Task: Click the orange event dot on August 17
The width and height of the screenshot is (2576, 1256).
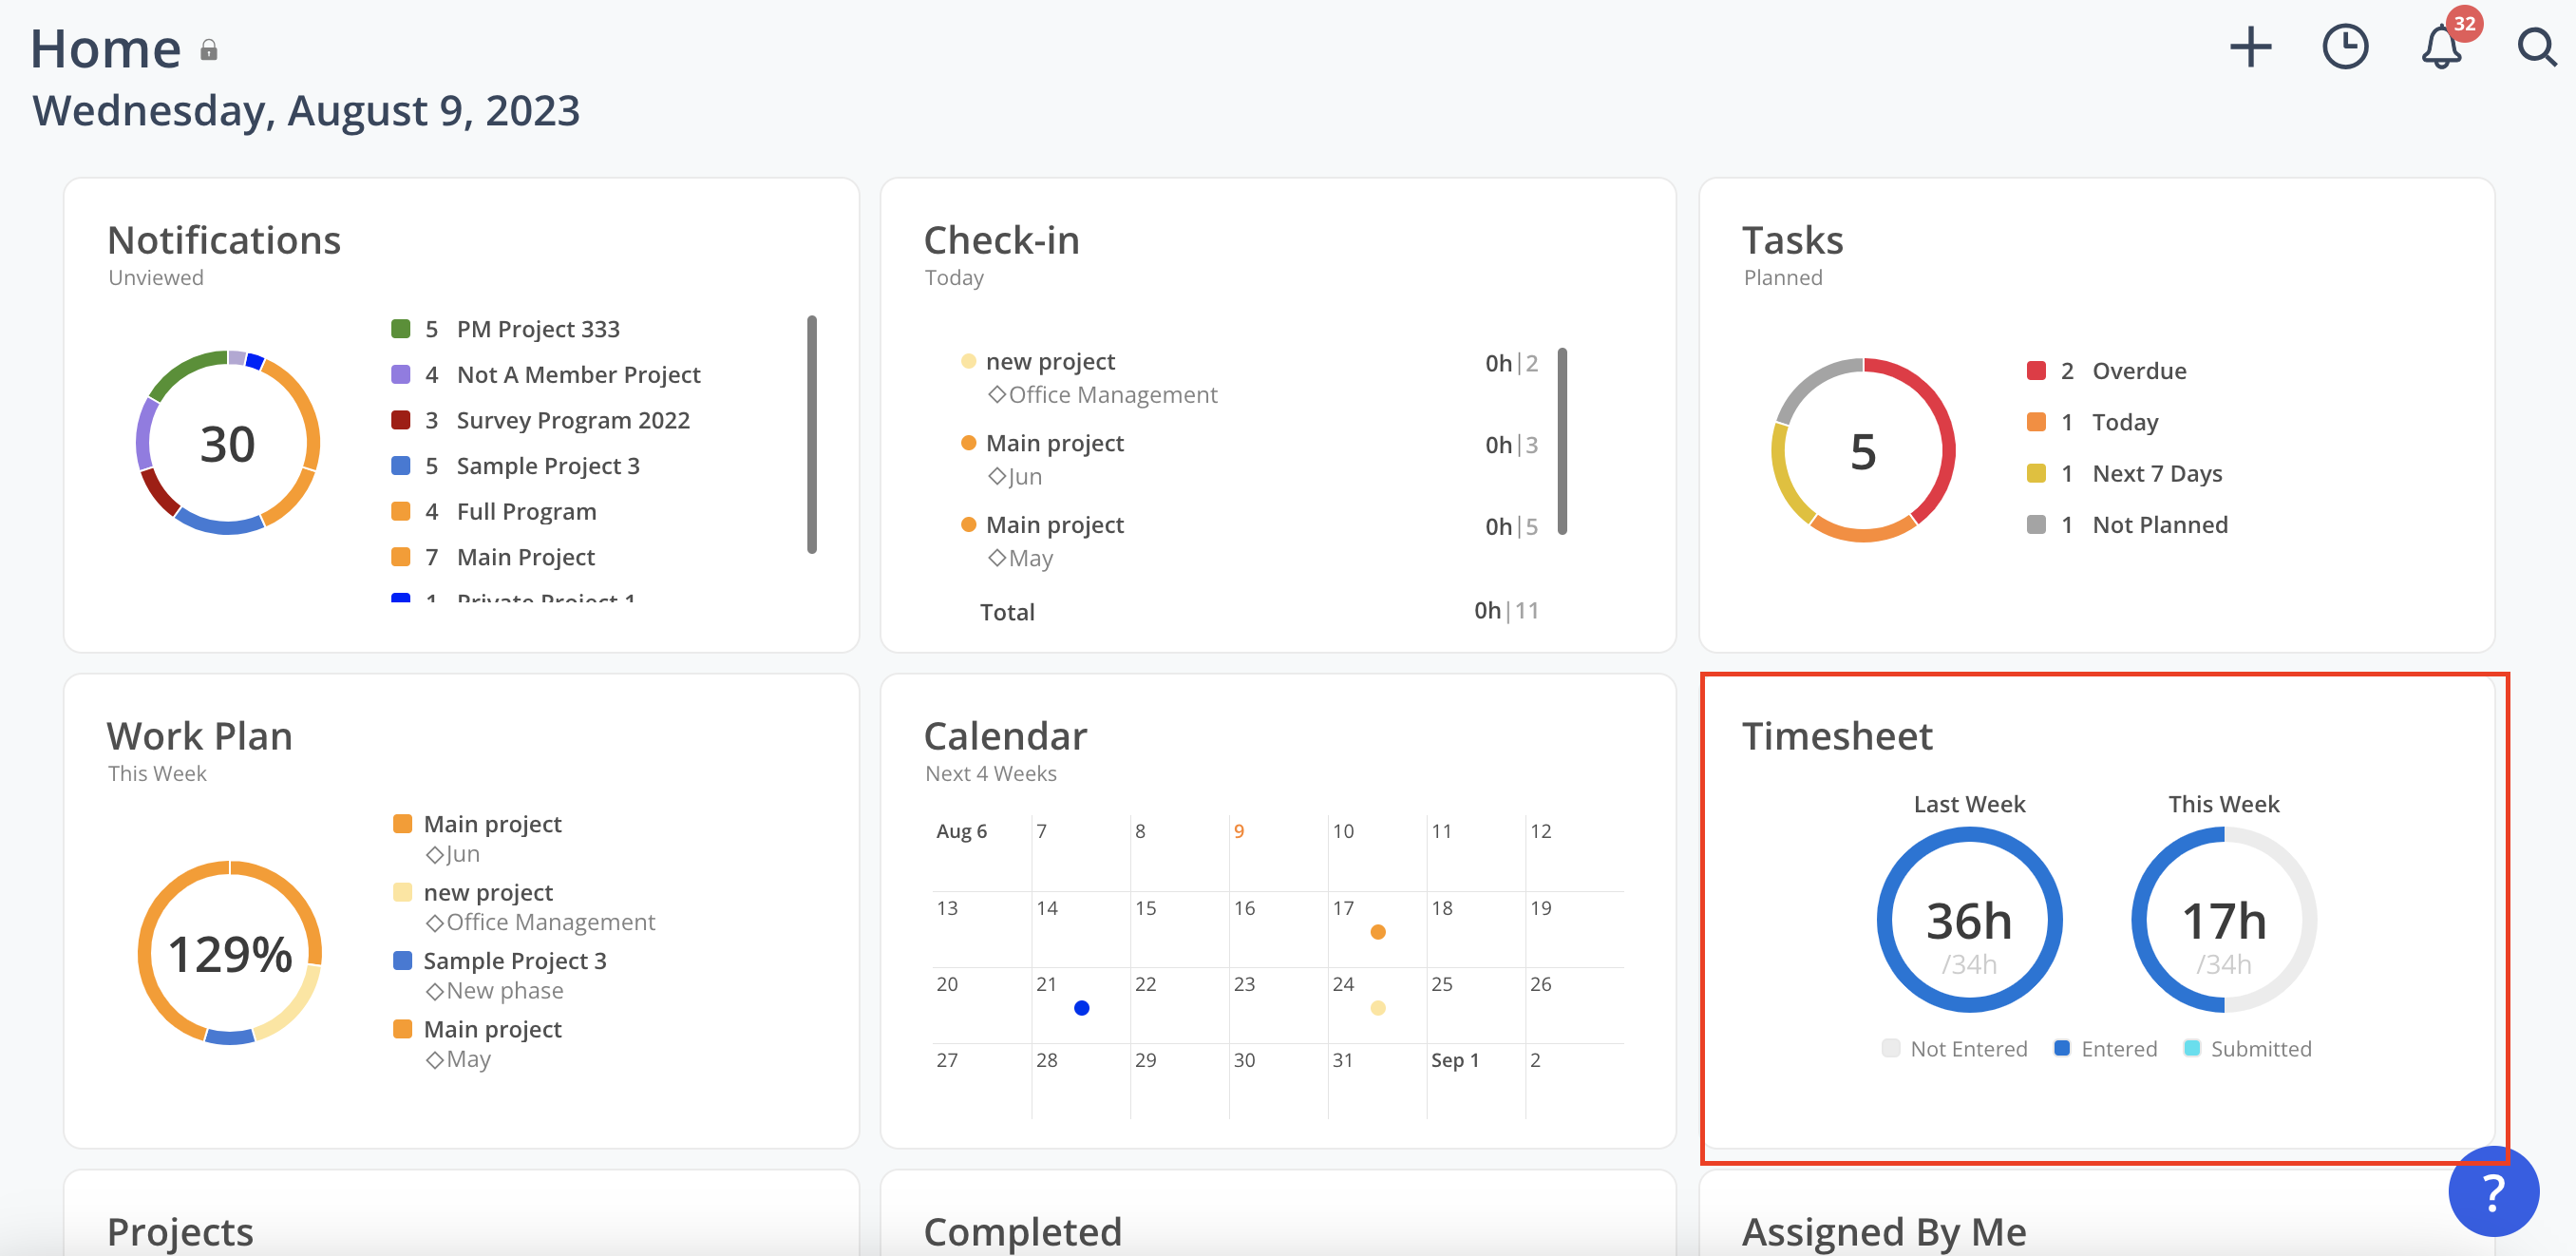Action: 1378,931
